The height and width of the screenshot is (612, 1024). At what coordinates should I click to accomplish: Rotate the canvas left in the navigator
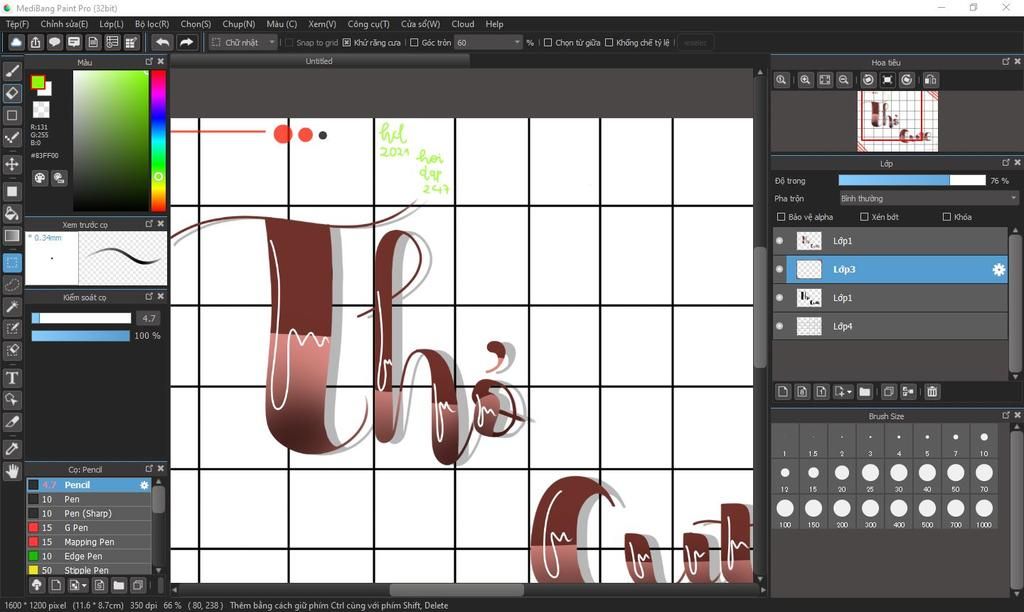click(868, 80)
